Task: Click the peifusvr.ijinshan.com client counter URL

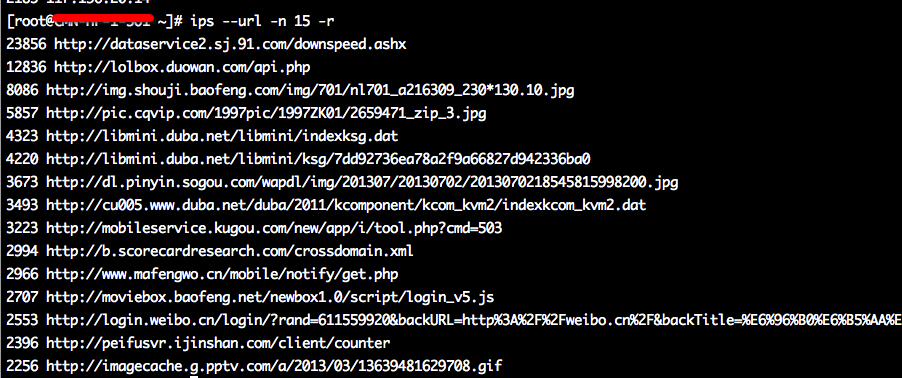Action: click(x=218, y=344)
